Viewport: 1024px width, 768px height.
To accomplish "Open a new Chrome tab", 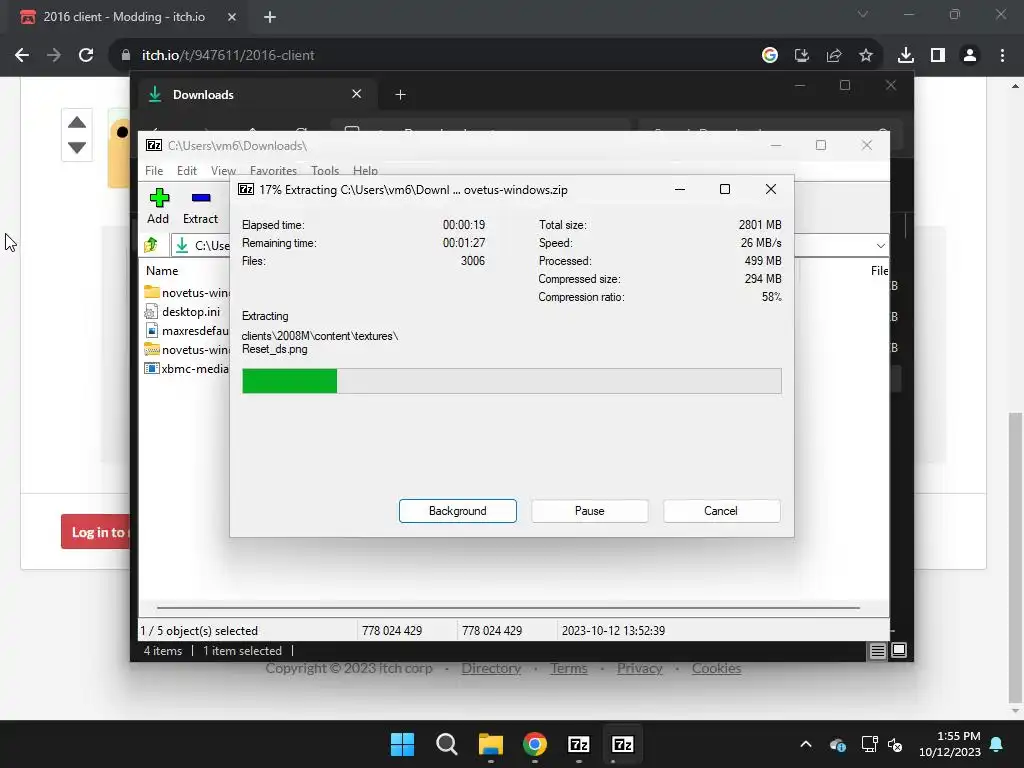I will click(x=270, y=17).
